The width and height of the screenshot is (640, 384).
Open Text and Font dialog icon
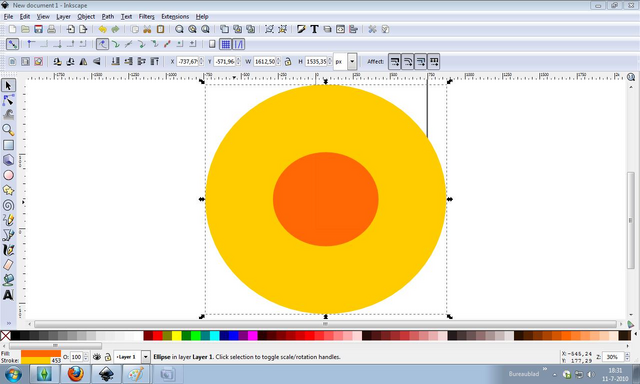[314, 29]
